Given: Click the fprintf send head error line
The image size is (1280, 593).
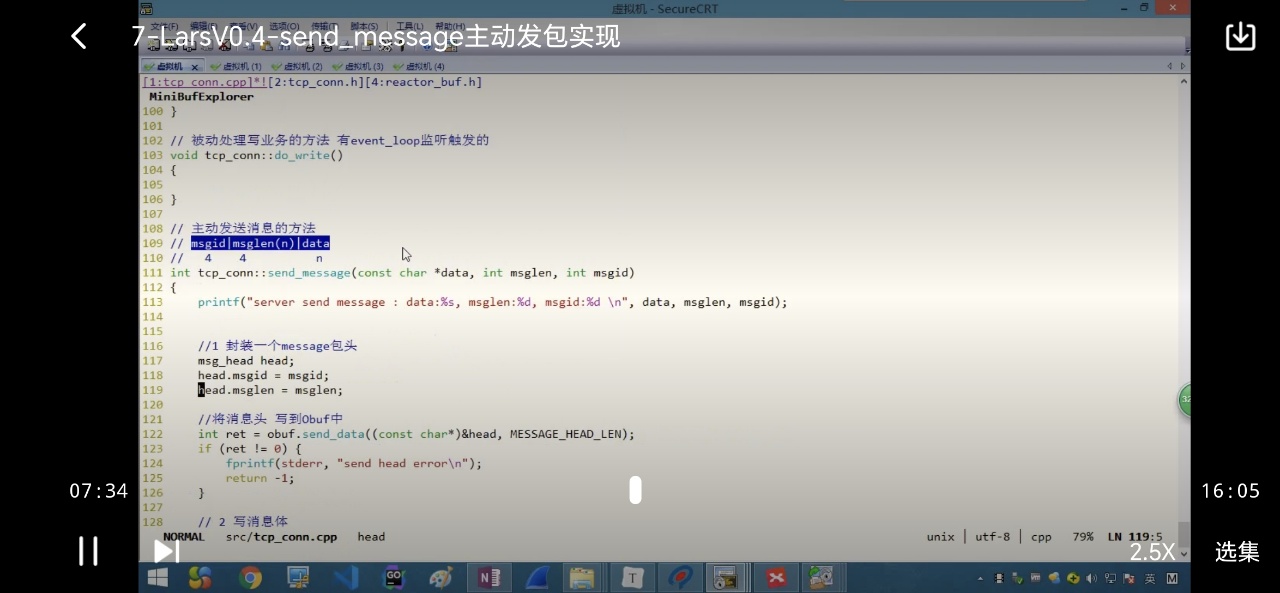Looking at the screenshot, I should (353, 463).
